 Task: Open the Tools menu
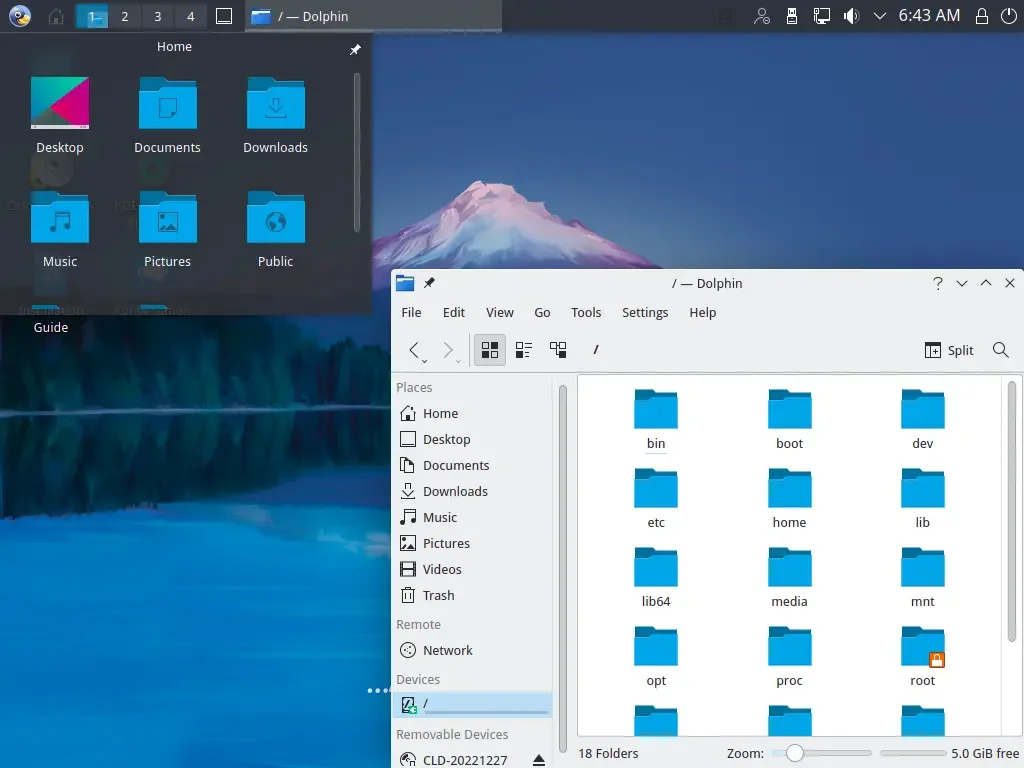pyautogui.click(x=586, y=312)
